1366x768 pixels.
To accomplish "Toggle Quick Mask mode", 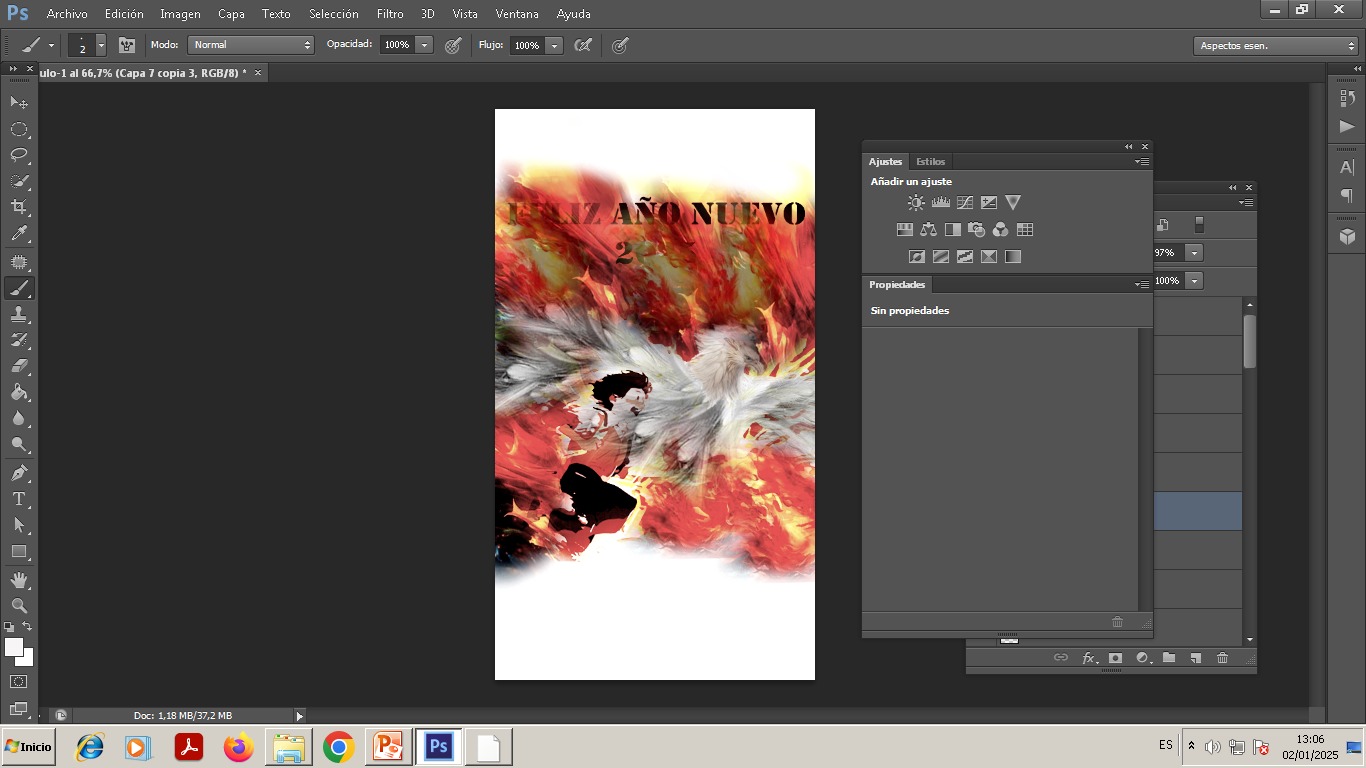I will coord(19,682).
